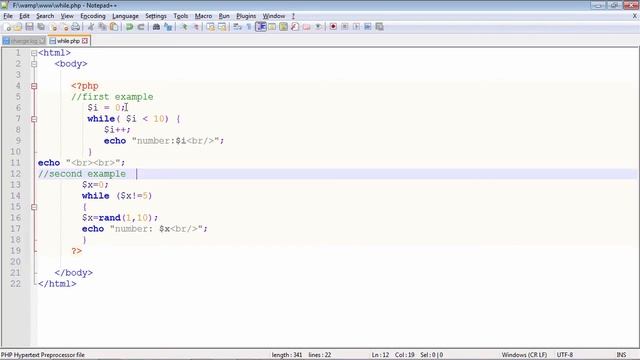Collapse the brace fold on line 15
This screenshot has height=360, width=640.
tap(34, 207)
